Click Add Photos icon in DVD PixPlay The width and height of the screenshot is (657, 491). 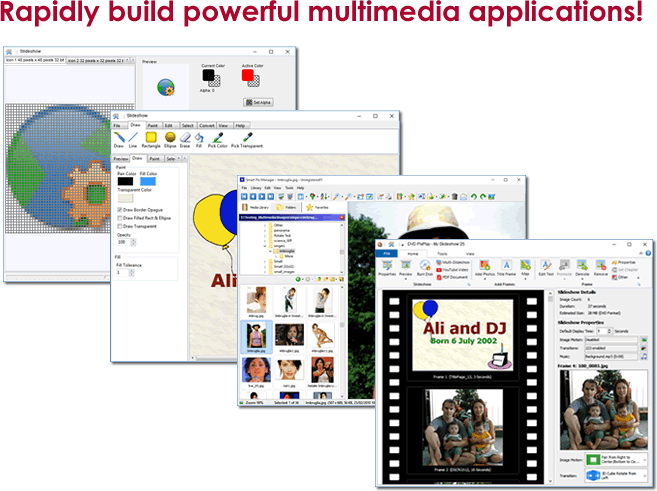[485, 268]
